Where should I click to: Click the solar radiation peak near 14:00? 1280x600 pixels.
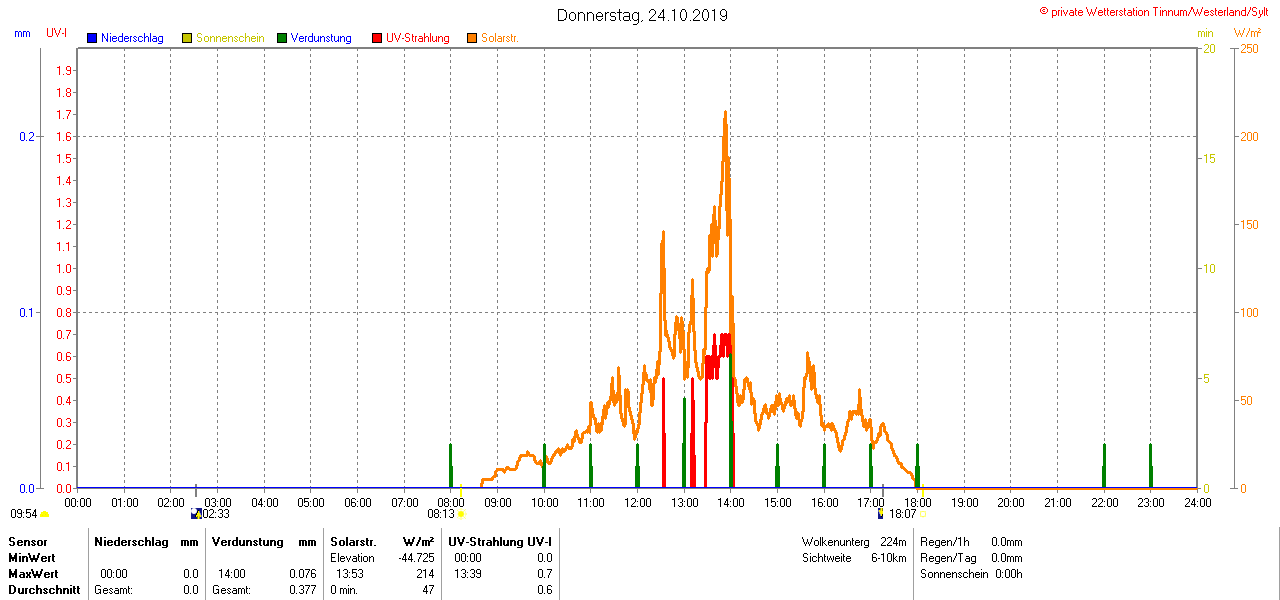tap(725, 114)
